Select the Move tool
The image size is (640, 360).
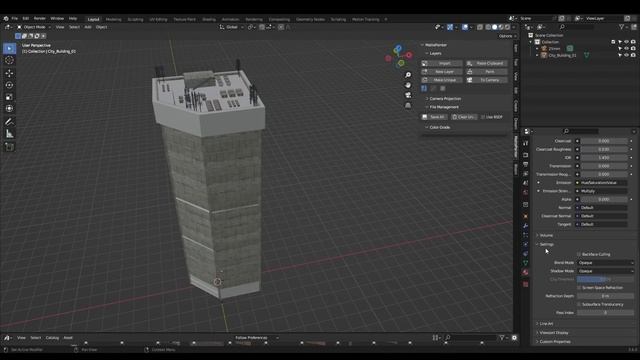click(9, 73)
